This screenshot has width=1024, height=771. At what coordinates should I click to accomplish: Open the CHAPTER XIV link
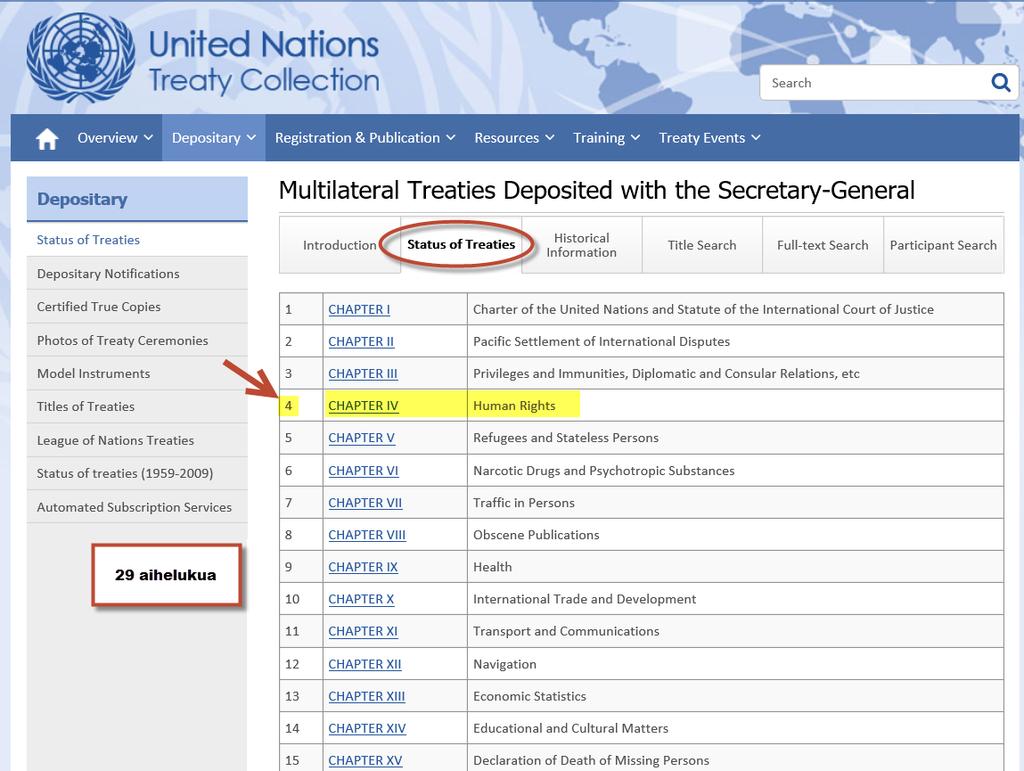coord(367,728)
